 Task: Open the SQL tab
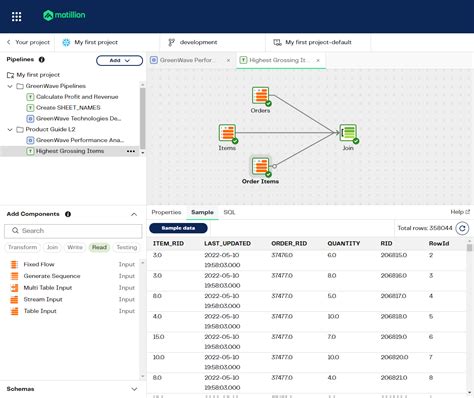click(229, 212)
